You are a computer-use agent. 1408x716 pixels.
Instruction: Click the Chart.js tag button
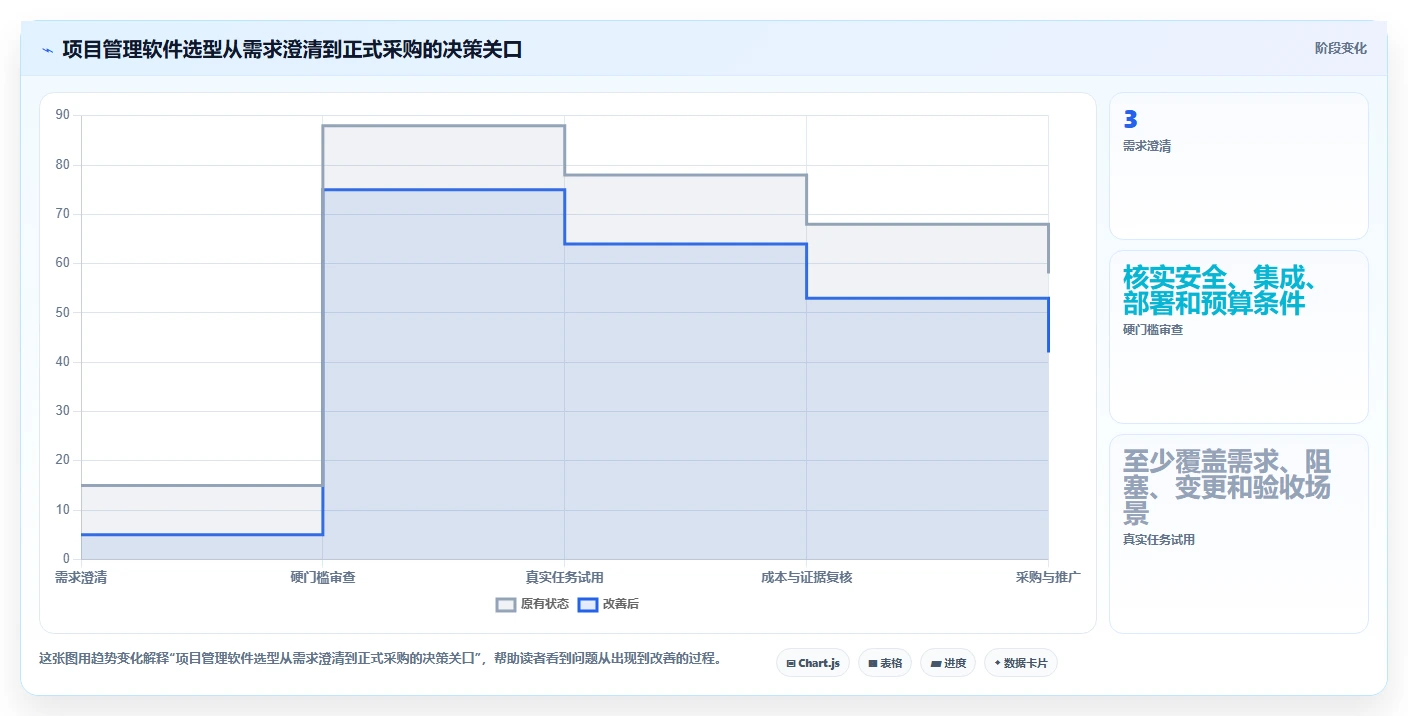[812, 663]
